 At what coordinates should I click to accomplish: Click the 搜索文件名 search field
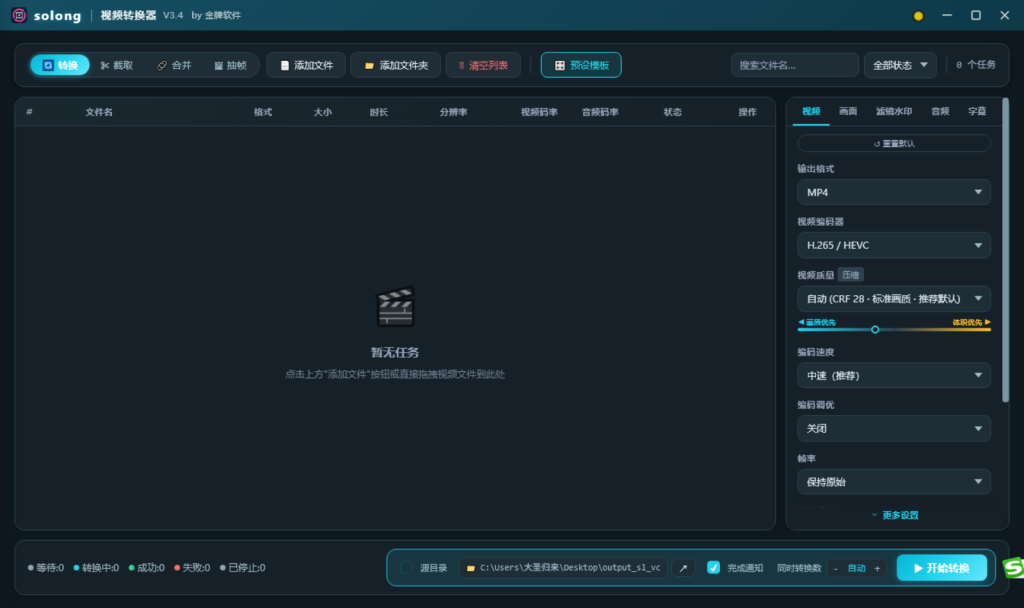pyautogui.click(x=795, y=65)
